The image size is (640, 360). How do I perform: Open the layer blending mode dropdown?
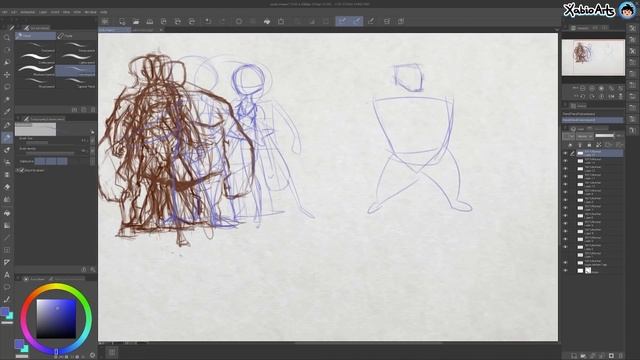584,136
